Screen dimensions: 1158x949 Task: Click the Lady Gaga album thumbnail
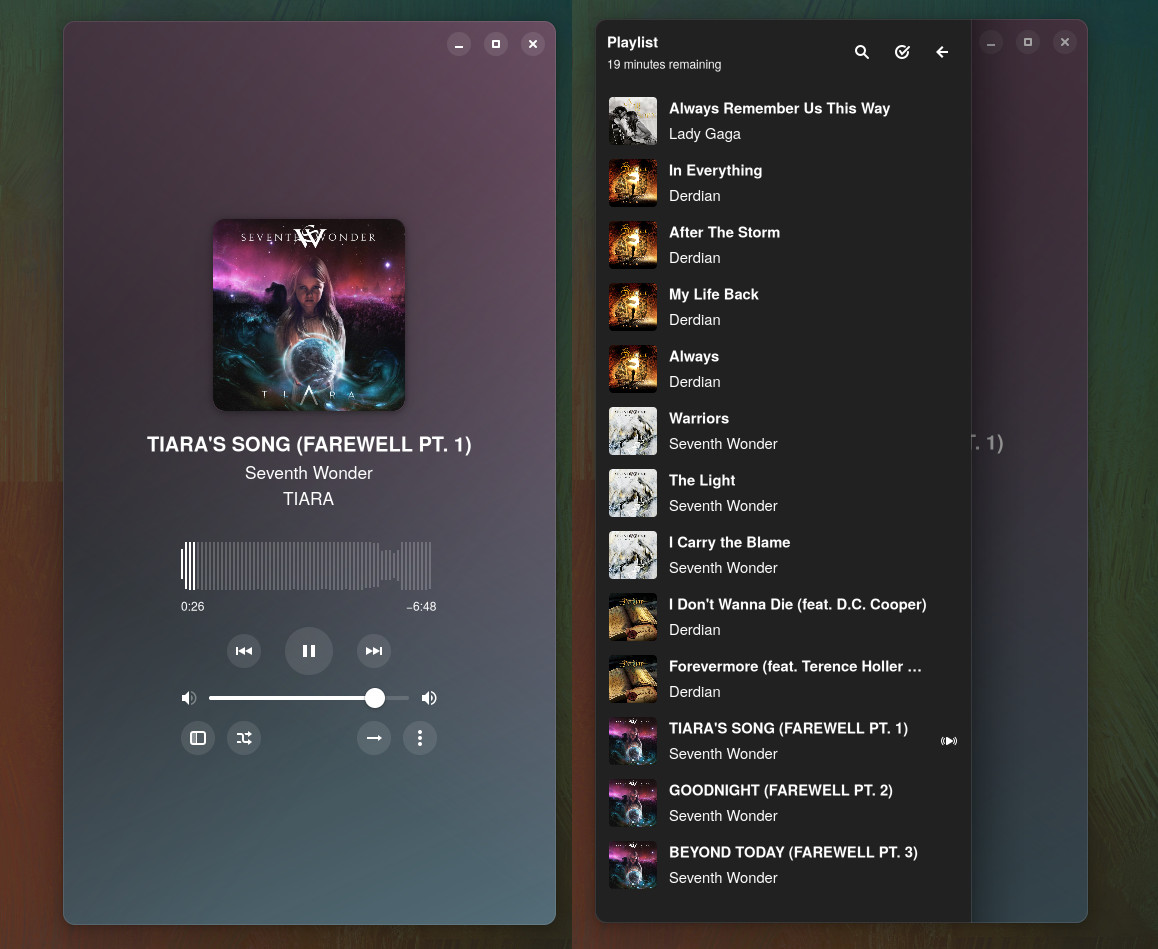(633, 121)
